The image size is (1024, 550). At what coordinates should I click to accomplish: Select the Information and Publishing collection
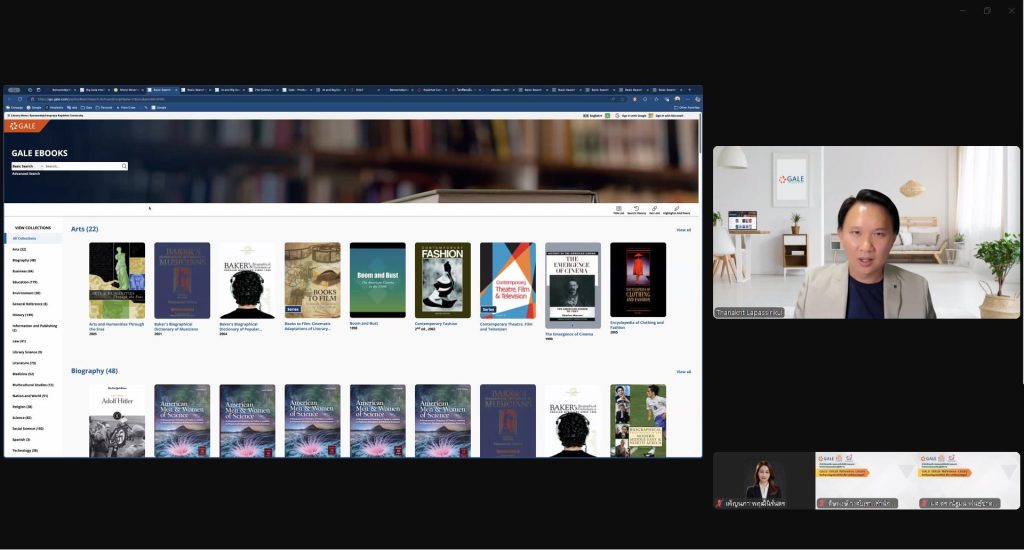point(35,327)
